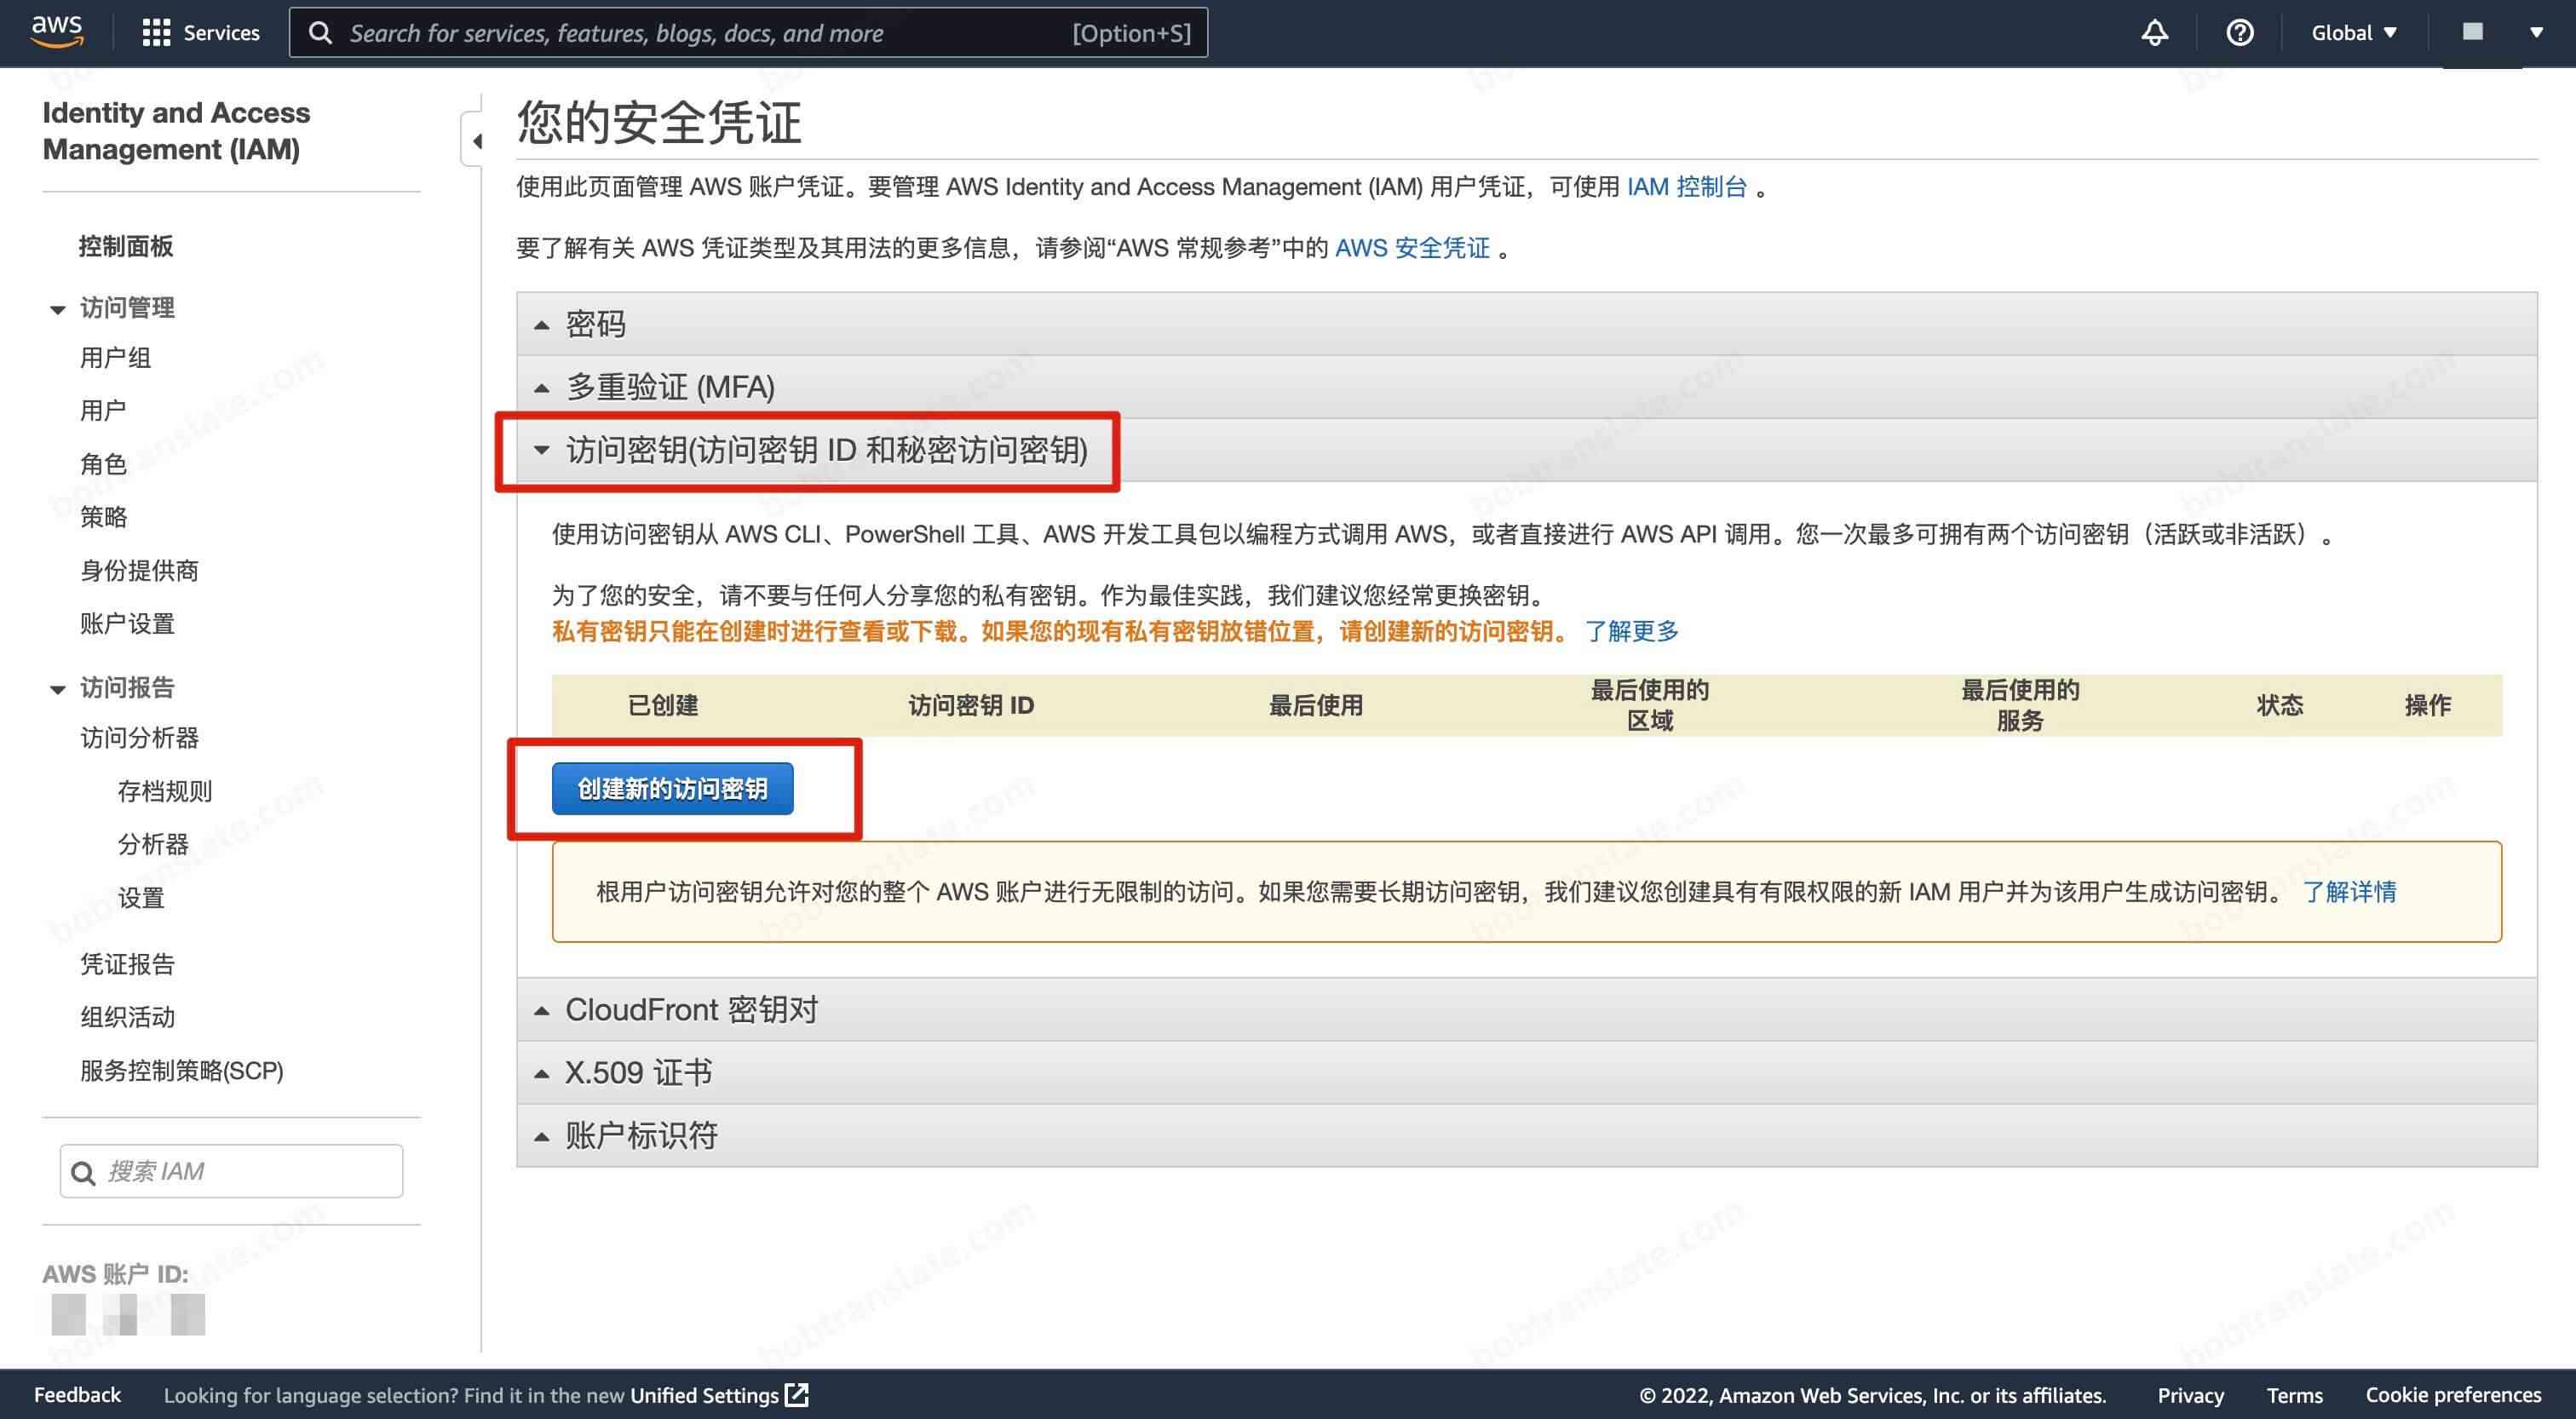
Task: Open the account menu dropdown arrow
Action: coord(2536,33)
